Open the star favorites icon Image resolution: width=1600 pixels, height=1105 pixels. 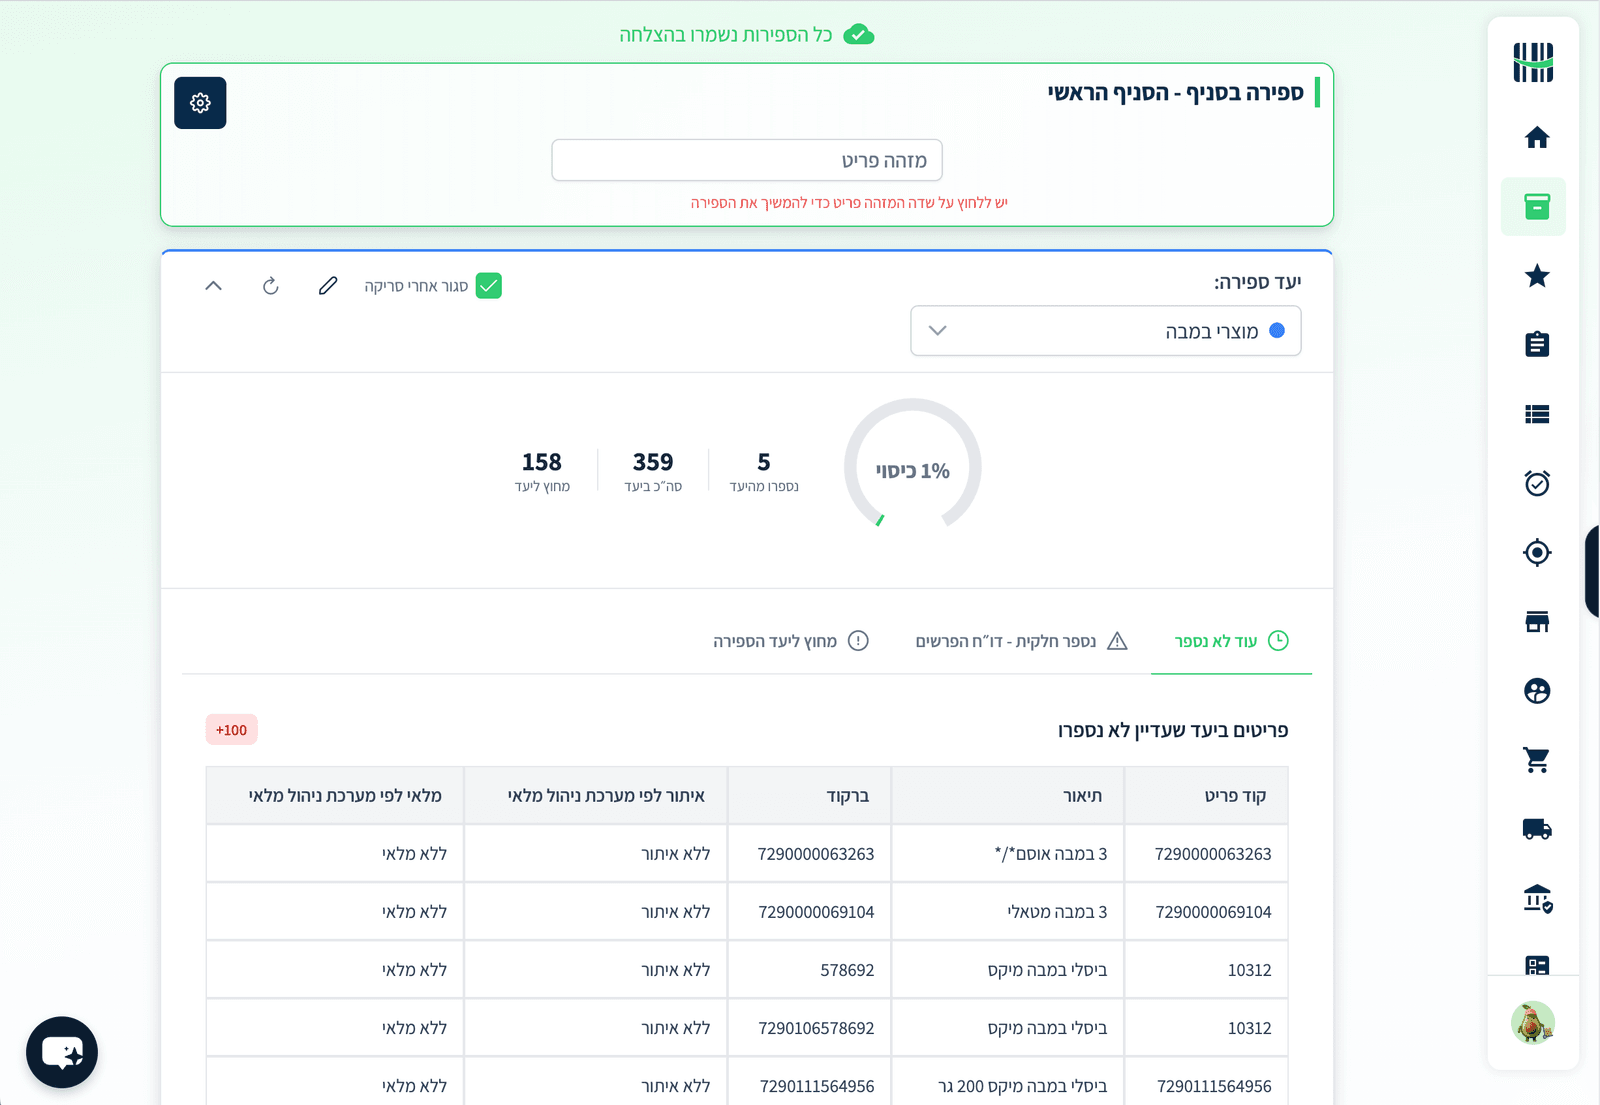click(1537, 276)
